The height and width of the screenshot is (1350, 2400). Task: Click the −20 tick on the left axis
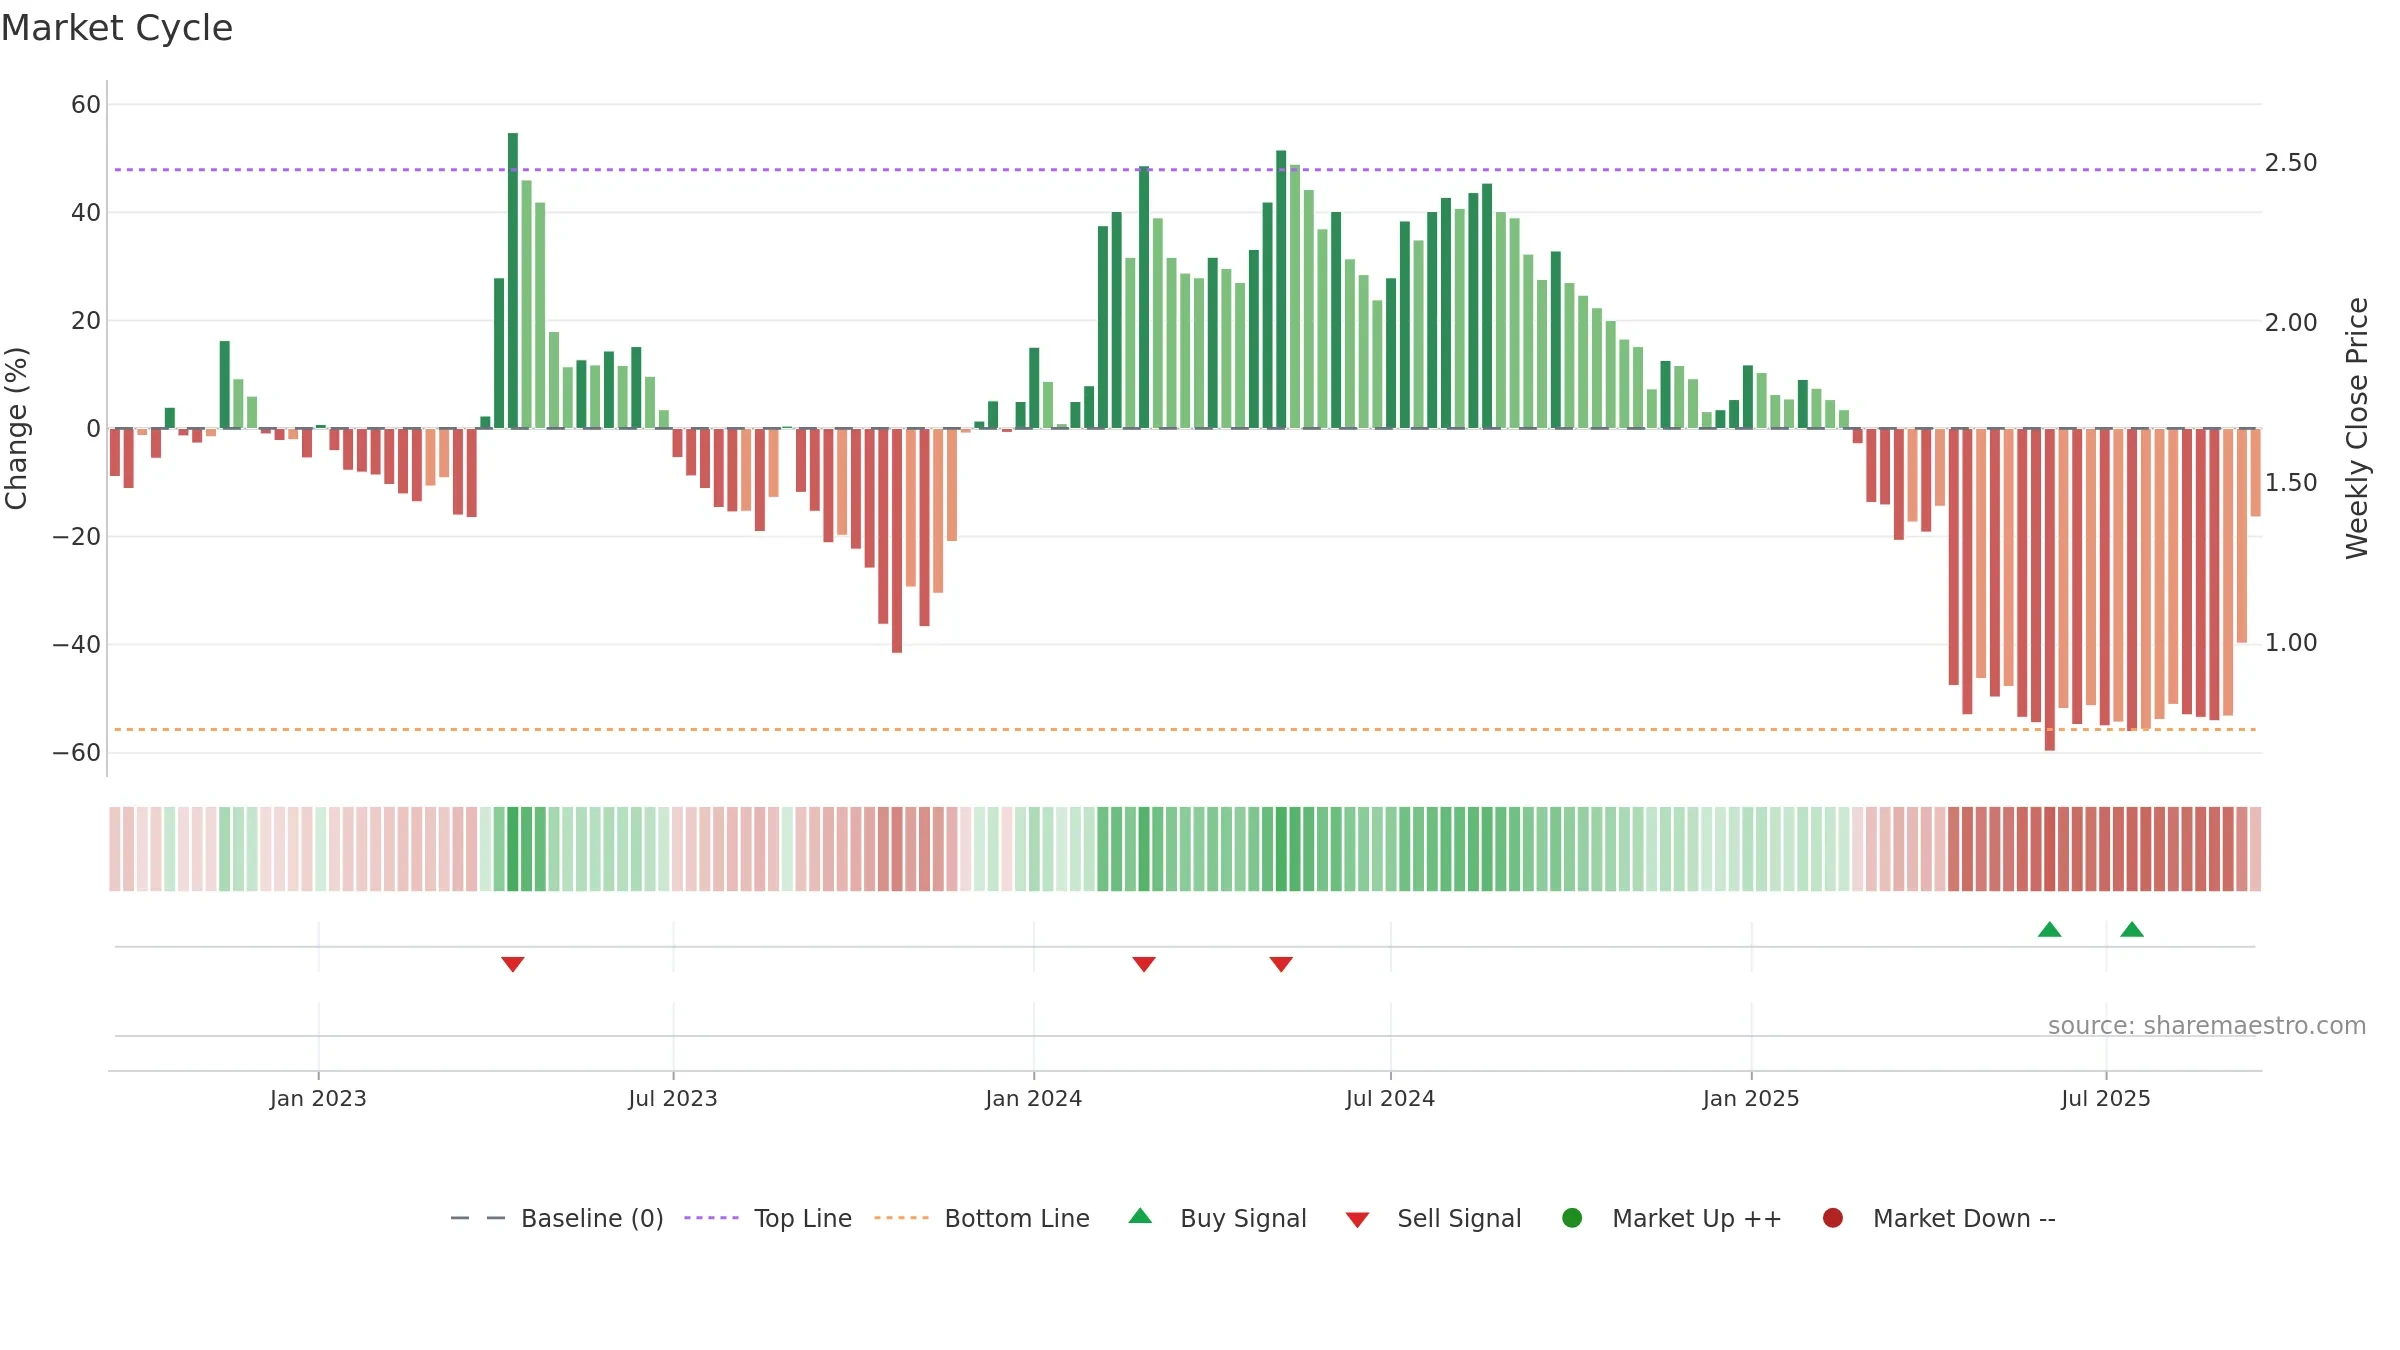77,537
